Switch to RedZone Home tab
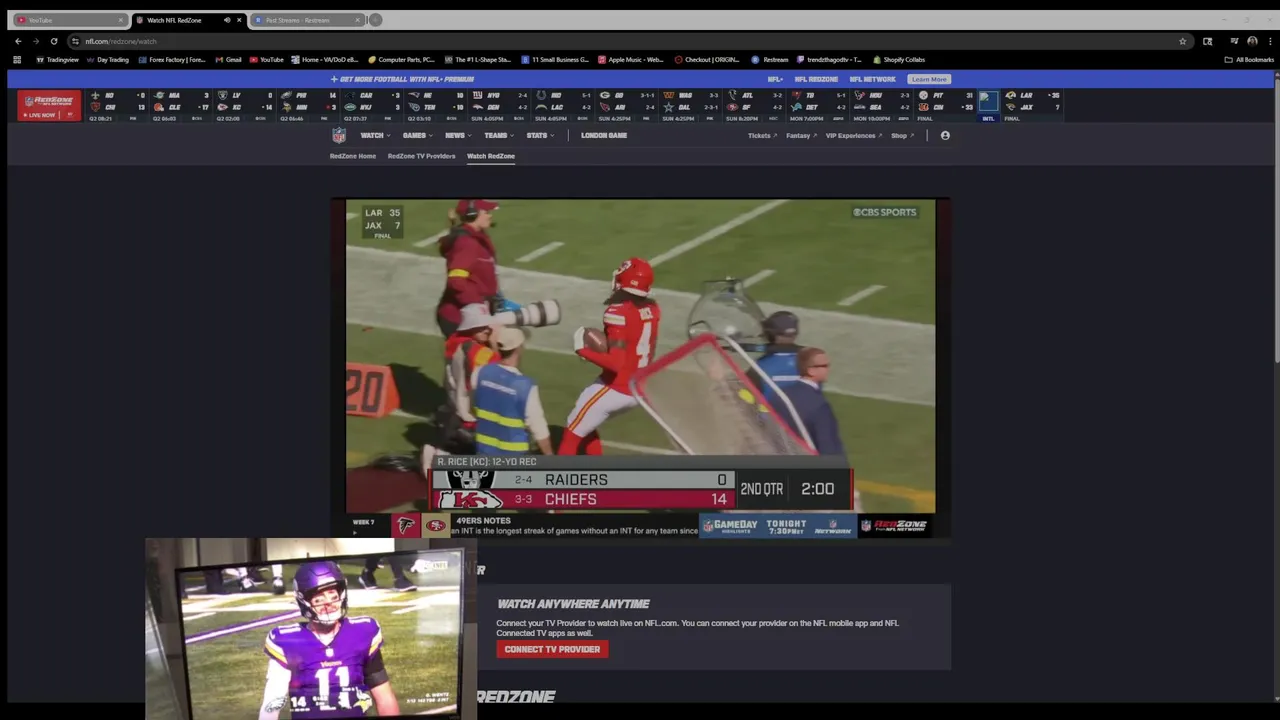1280x720 pixels. tap(353, 156)
